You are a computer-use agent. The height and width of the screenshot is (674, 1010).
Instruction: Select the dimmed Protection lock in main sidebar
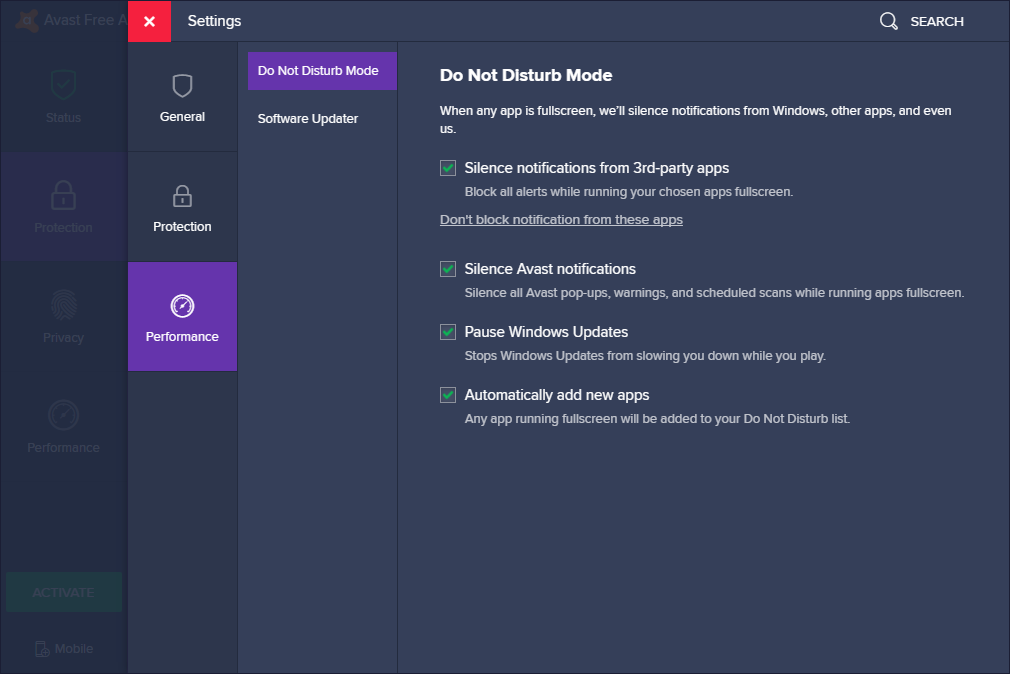point(63,196)
